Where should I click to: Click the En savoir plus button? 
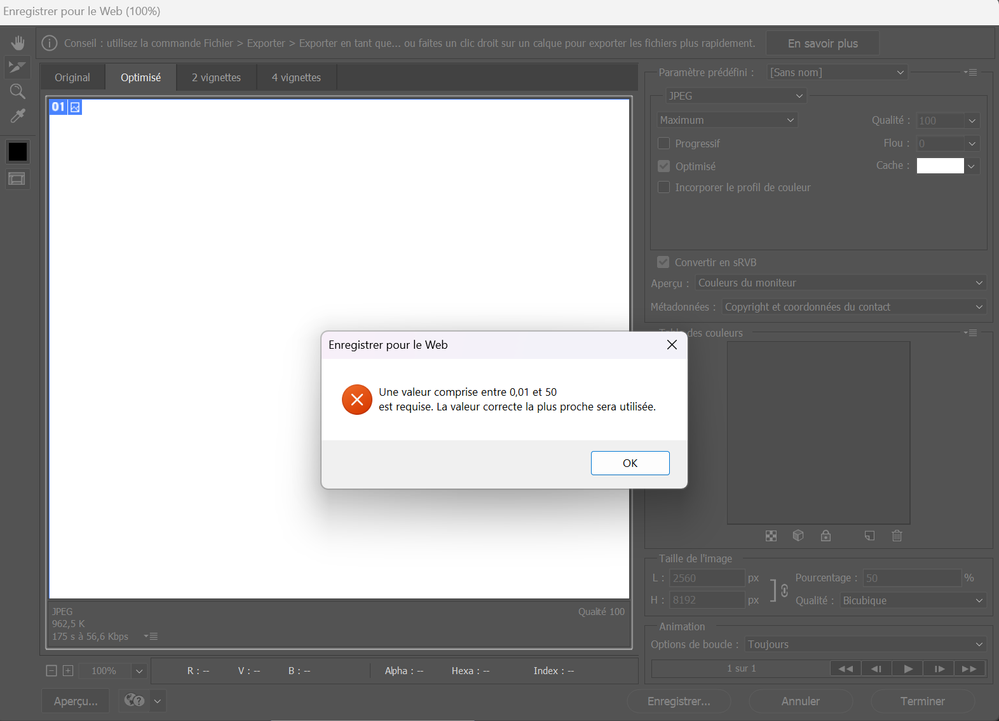[823, 43]
